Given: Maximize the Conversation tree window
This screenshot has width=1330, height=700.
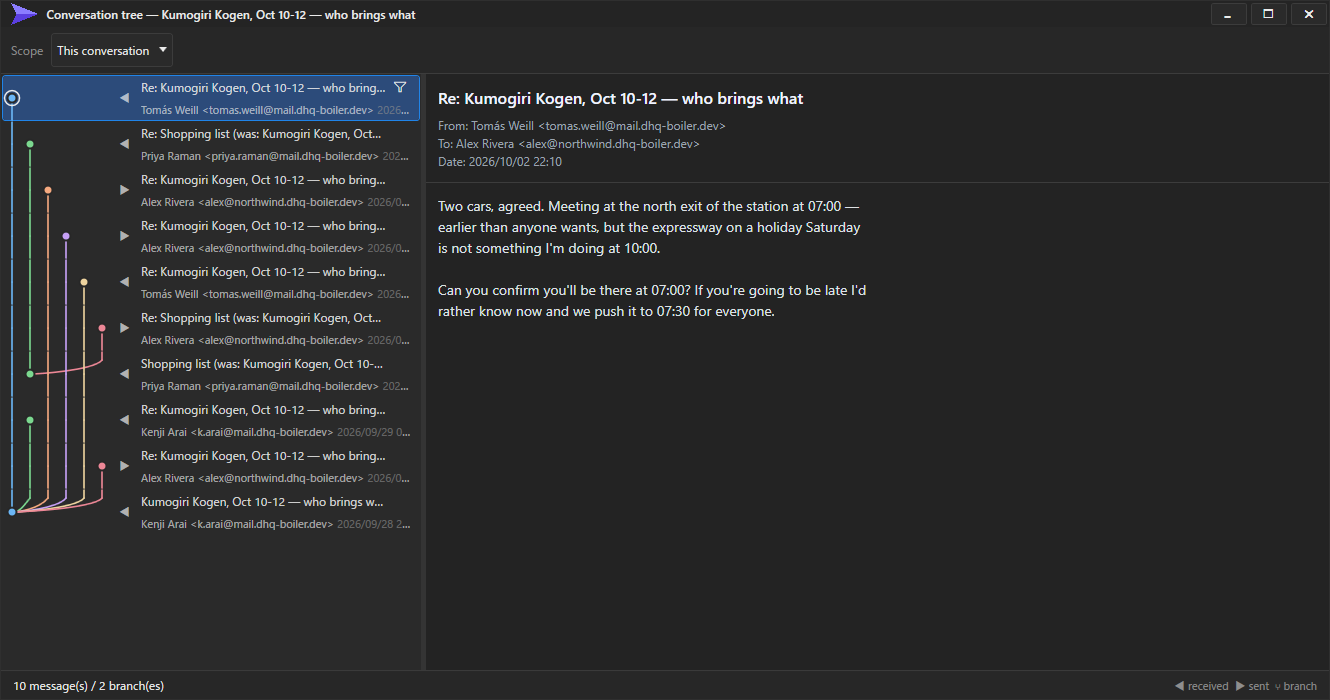Looking at the screenshot, I should click(1268, 14).
